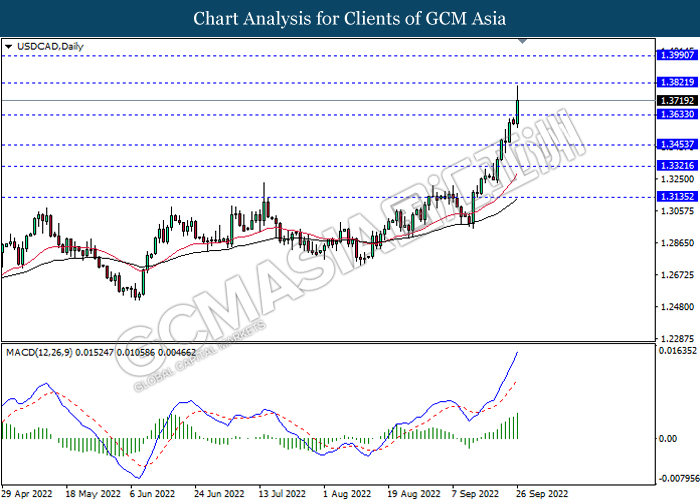Click the 1.24800 price axis value
This screenshot has width=700, height=500.
click(x=677, y=307)
